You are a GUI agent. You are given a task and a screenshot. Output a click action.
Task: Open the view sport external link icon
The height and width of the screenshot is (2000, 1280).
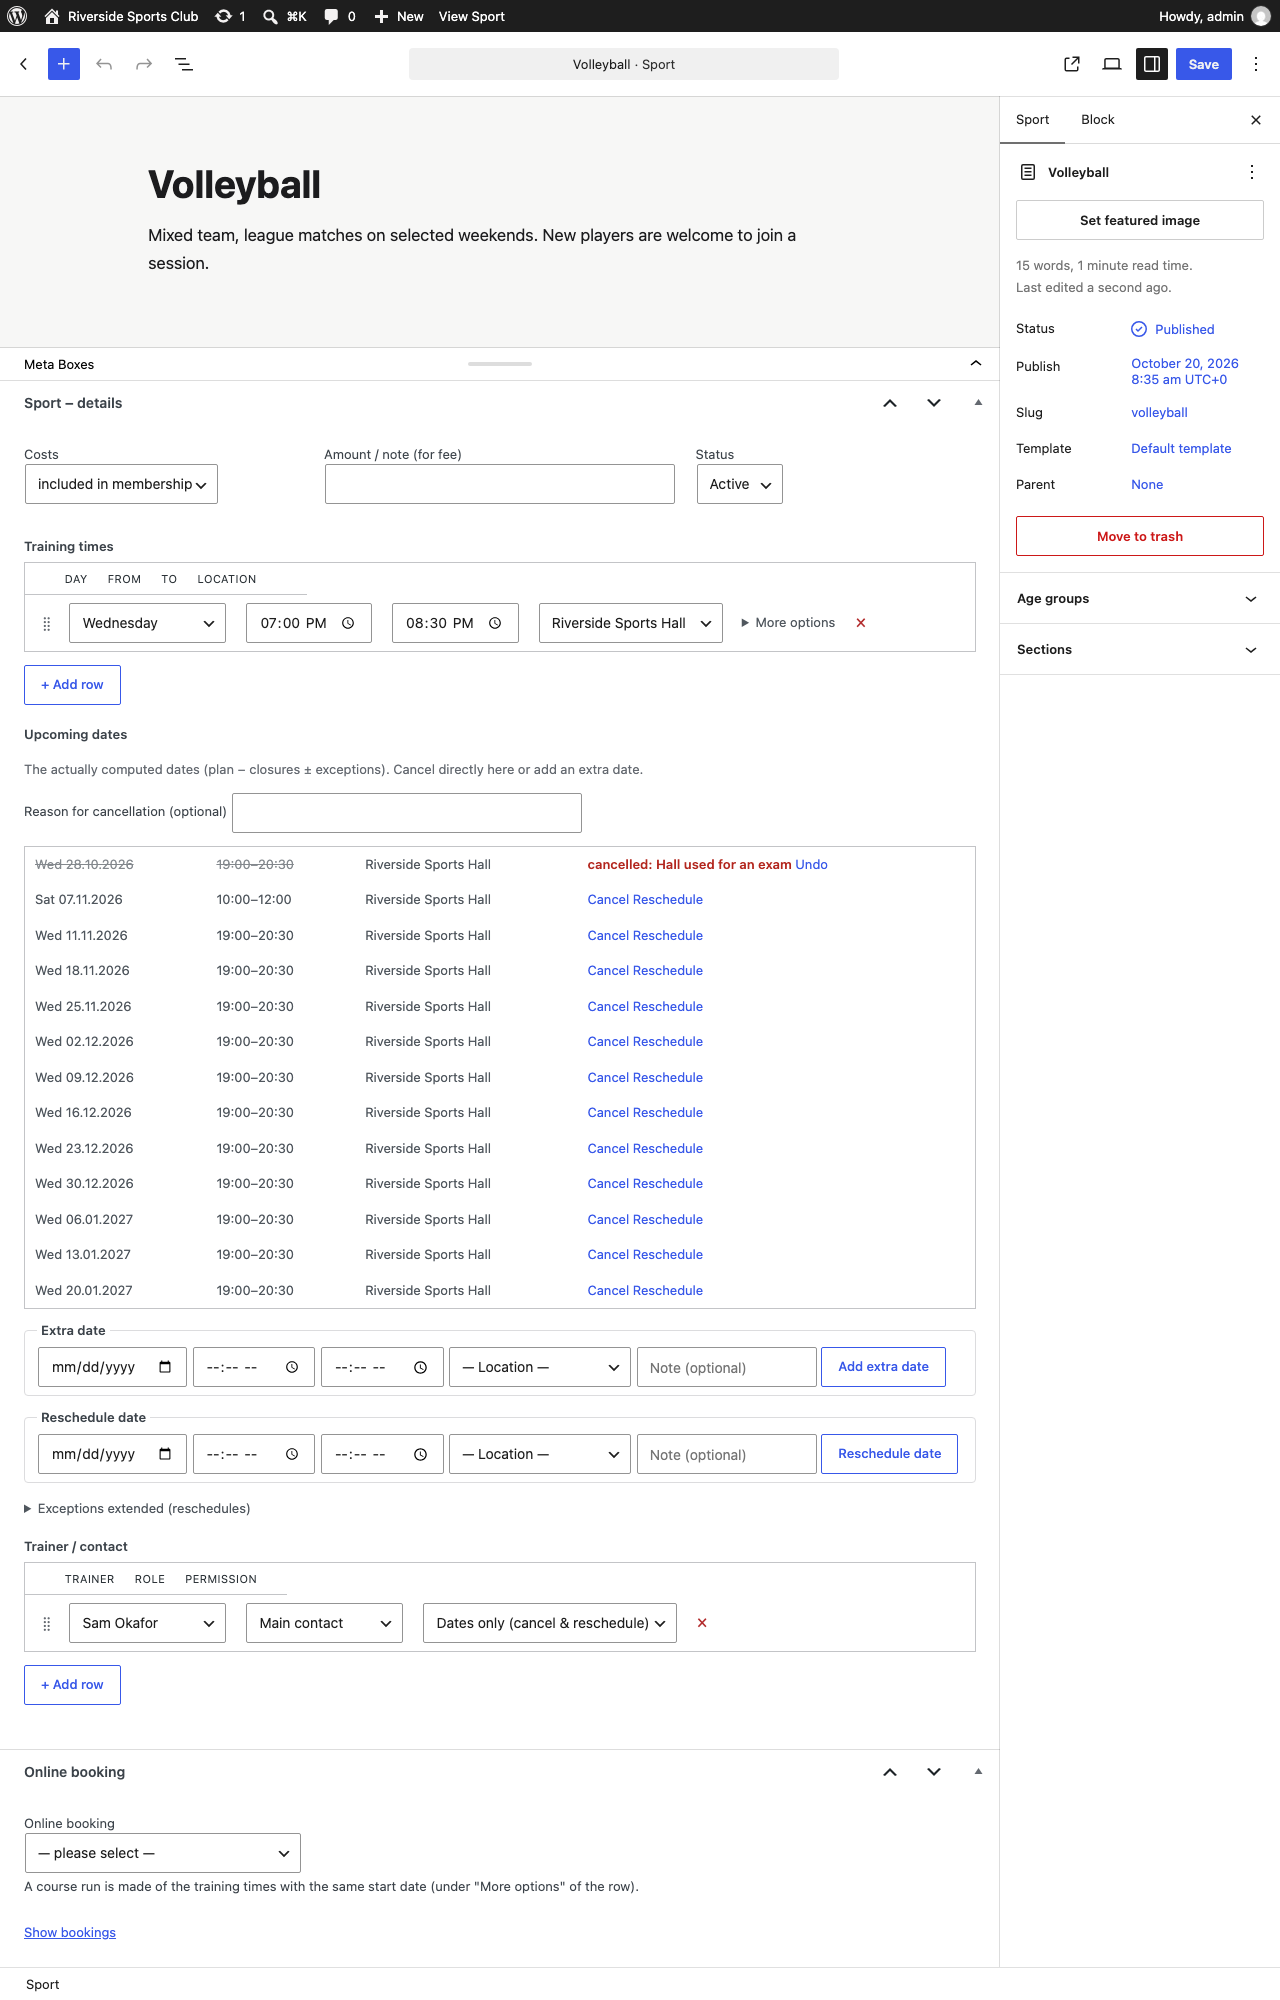1072,64
